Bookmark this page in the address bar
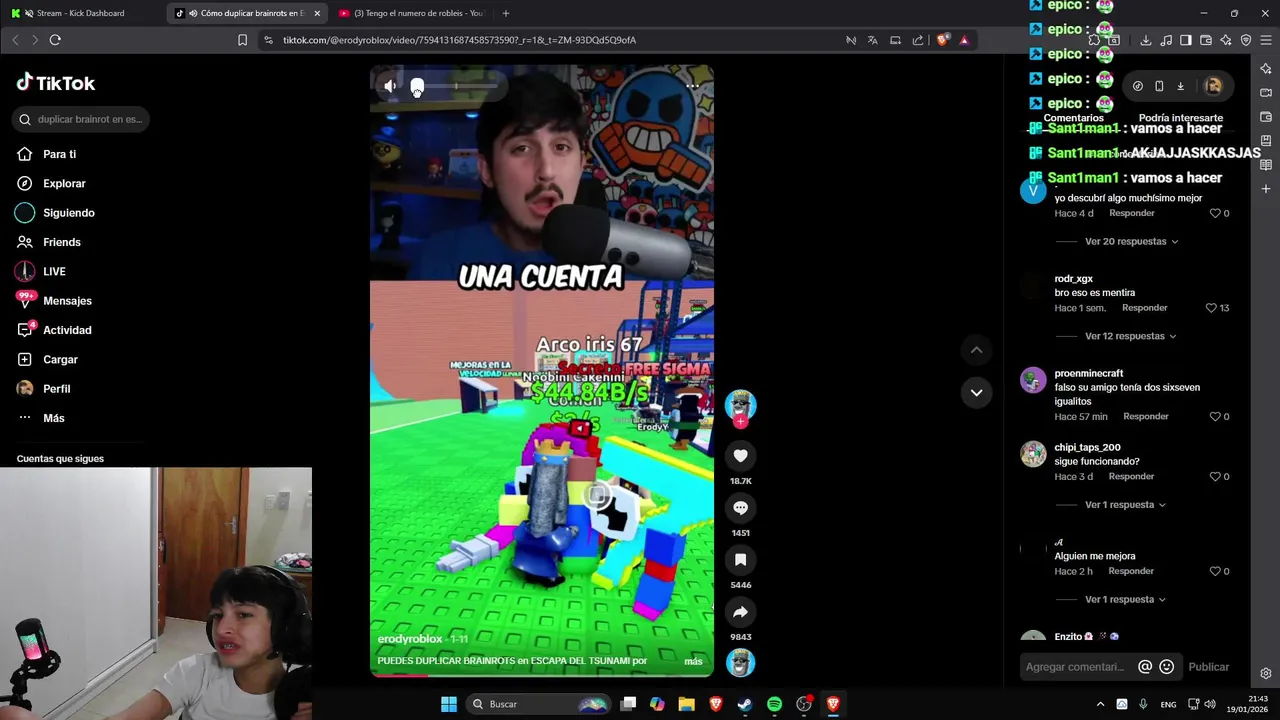The width and height of the screenshot is (1280, 720). point(242,40)
